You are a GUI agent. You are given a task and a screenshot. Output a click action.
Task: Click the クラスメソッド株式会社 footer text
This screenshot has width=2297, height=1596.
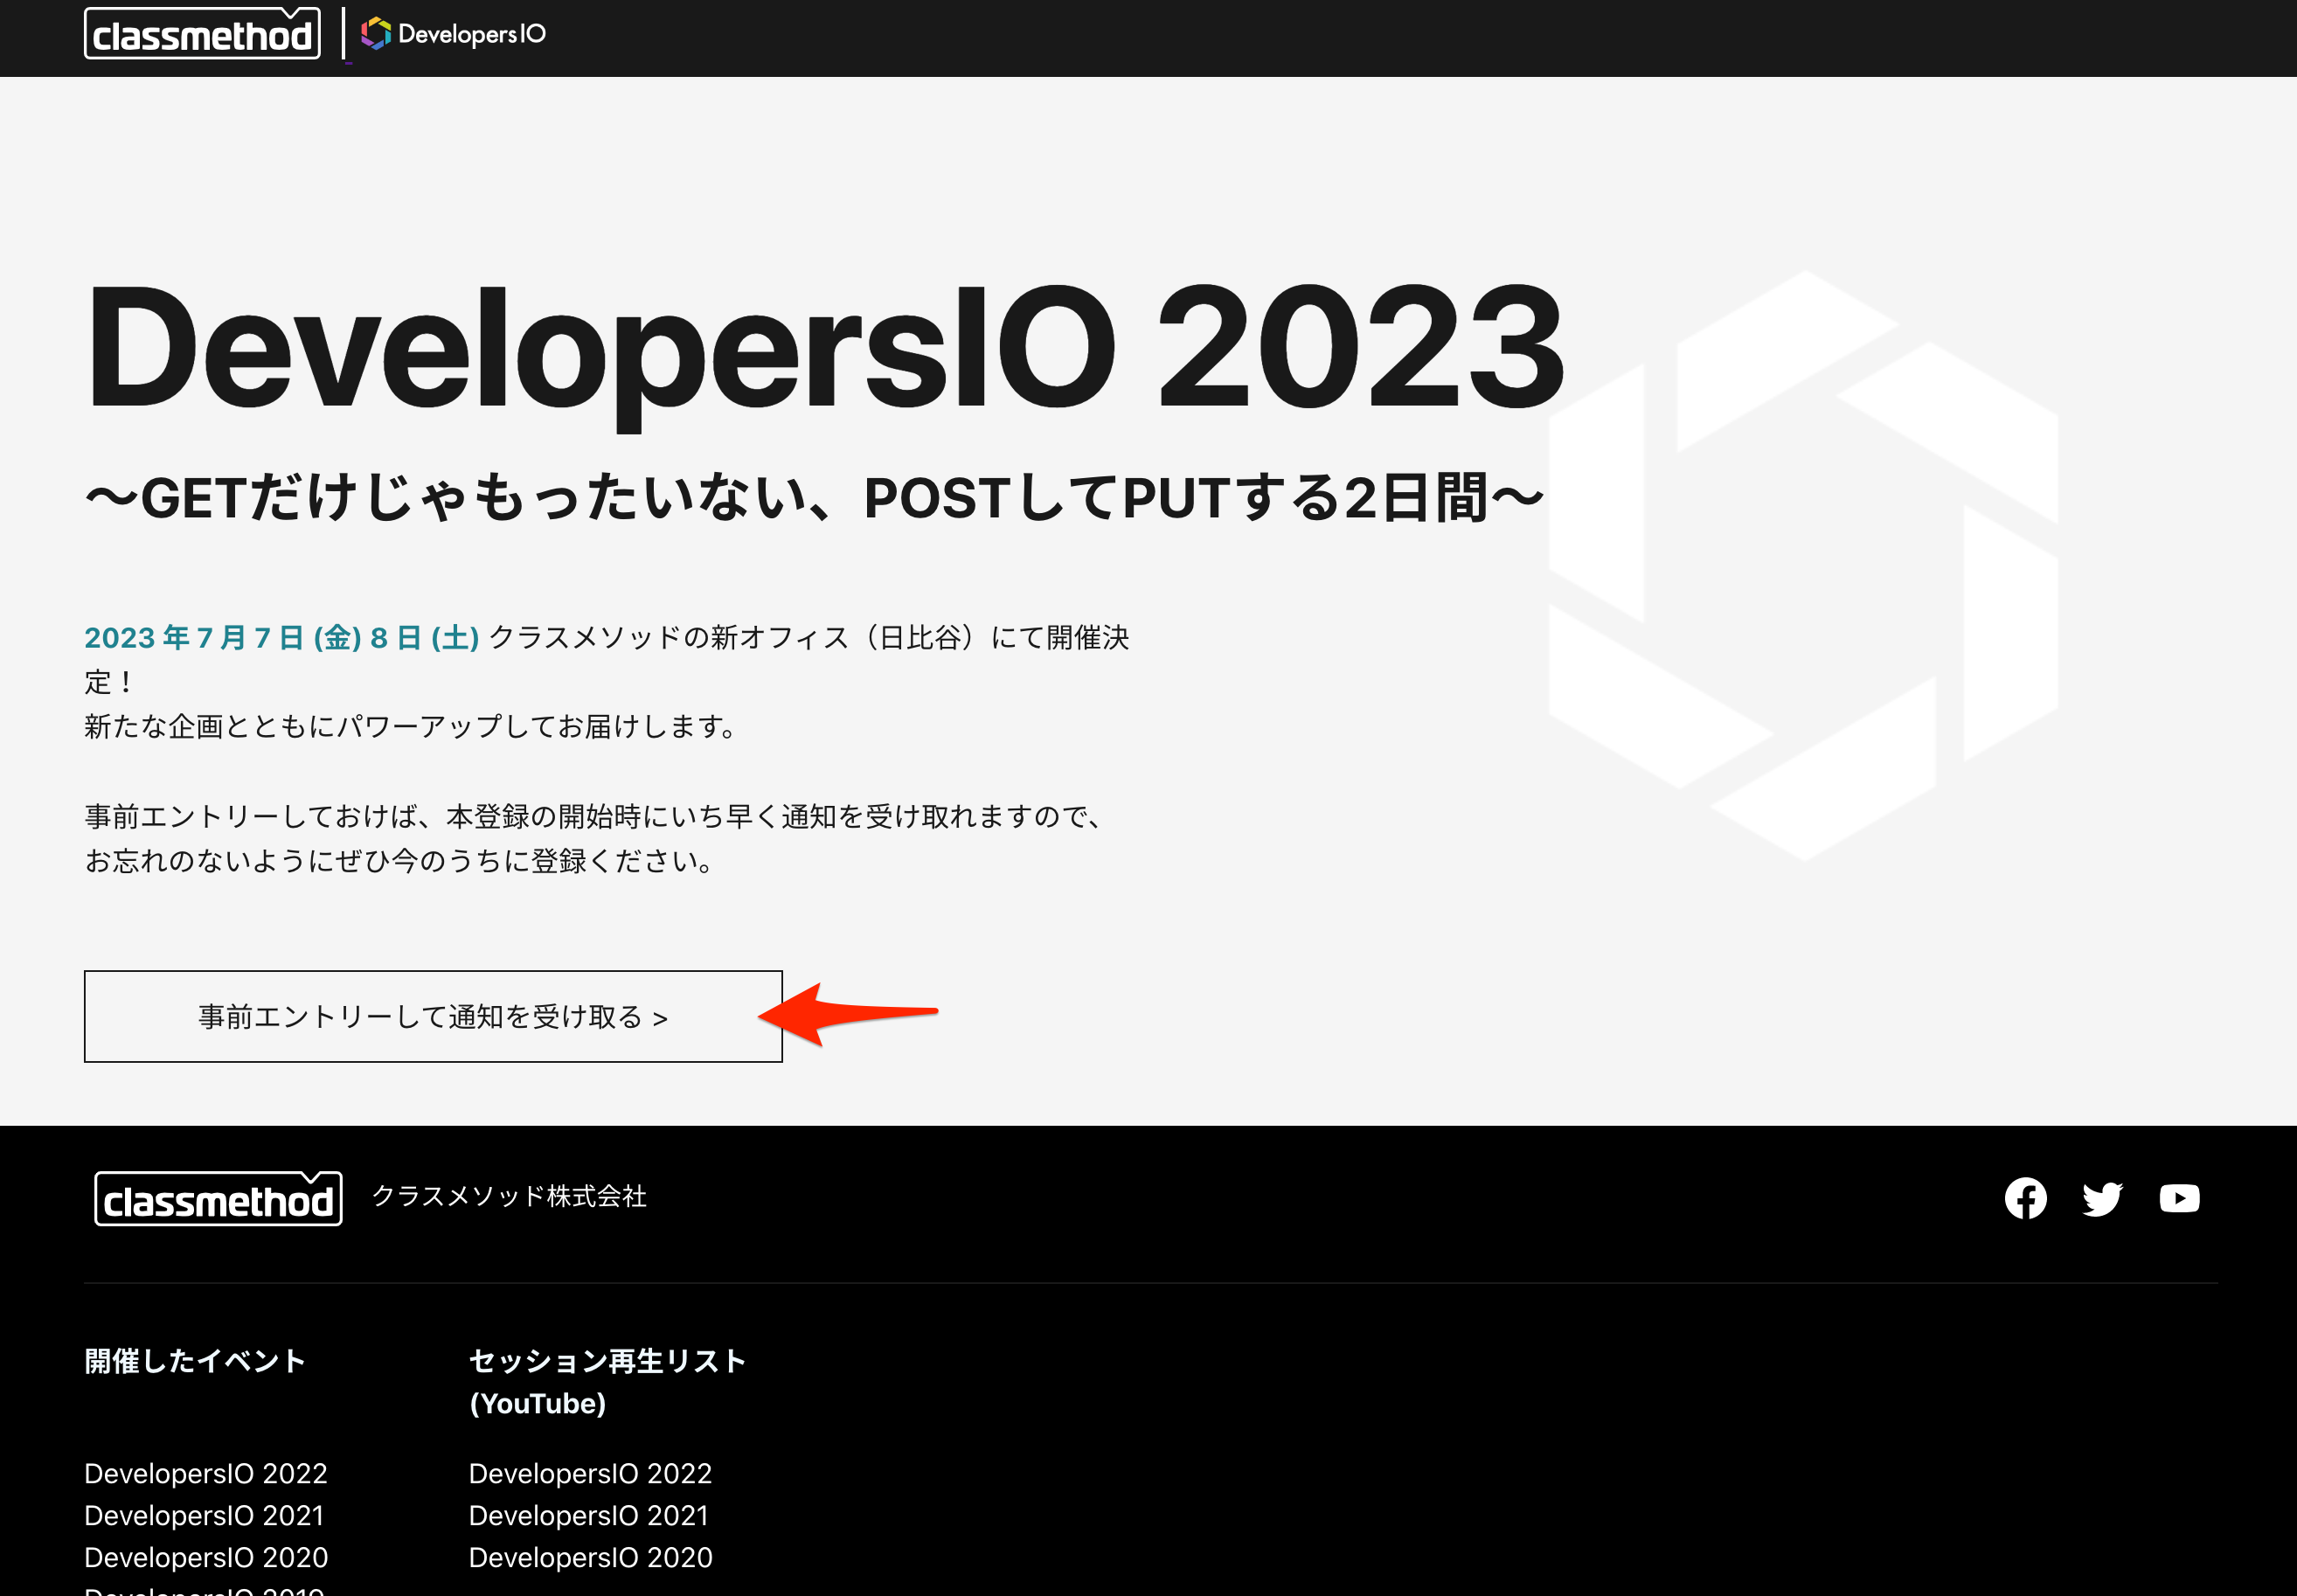pos(509,1196)
